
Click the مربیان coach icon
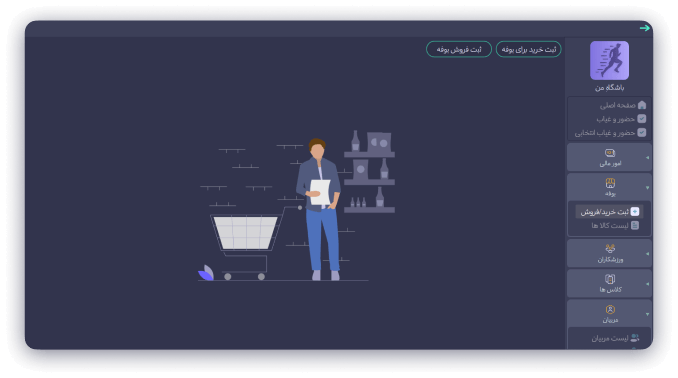(x=610, y=309)
